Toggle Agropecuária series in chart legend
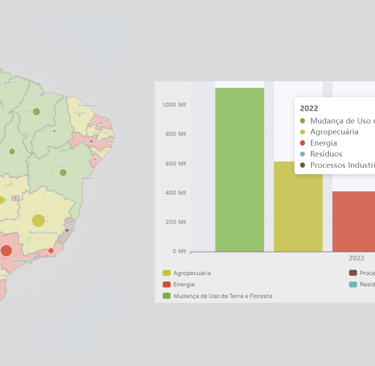Viewport: 375px width, 366px height. (187, 273)
